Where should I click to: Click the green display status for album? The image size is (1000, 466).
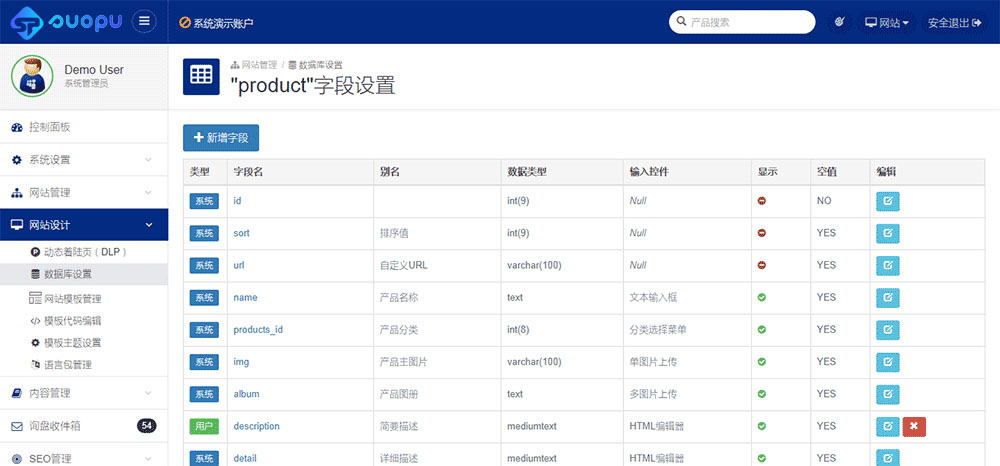coord(762,393)
